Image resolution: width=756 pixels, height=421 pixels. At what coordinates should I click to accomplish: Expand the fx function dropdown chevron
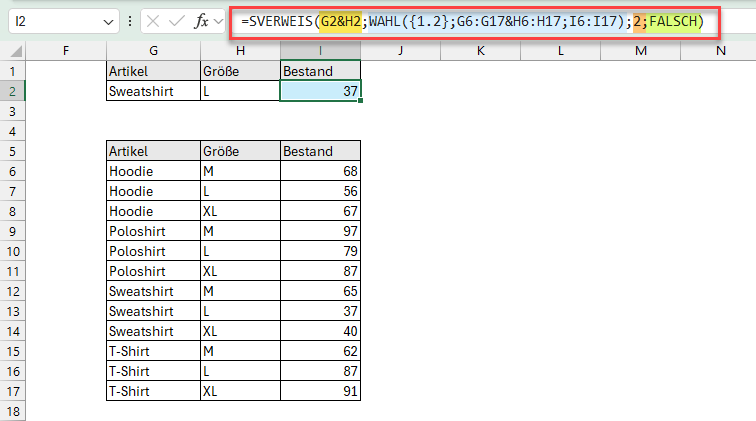tap(219, 21)
